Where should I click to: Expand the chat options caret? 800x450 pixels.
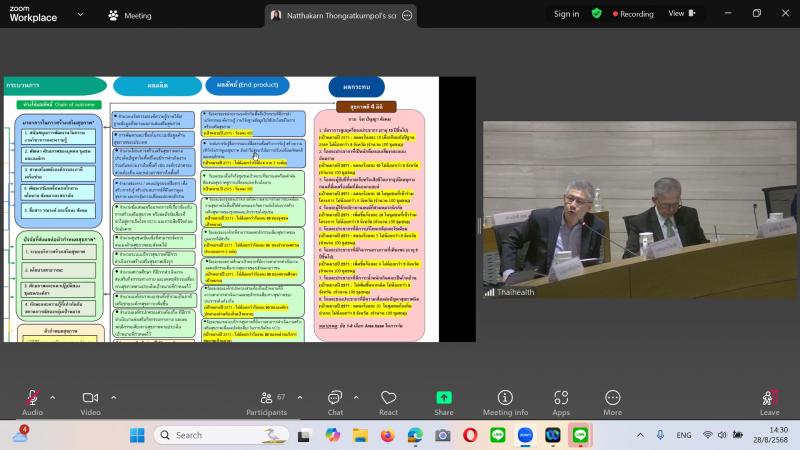pos(356,397)
